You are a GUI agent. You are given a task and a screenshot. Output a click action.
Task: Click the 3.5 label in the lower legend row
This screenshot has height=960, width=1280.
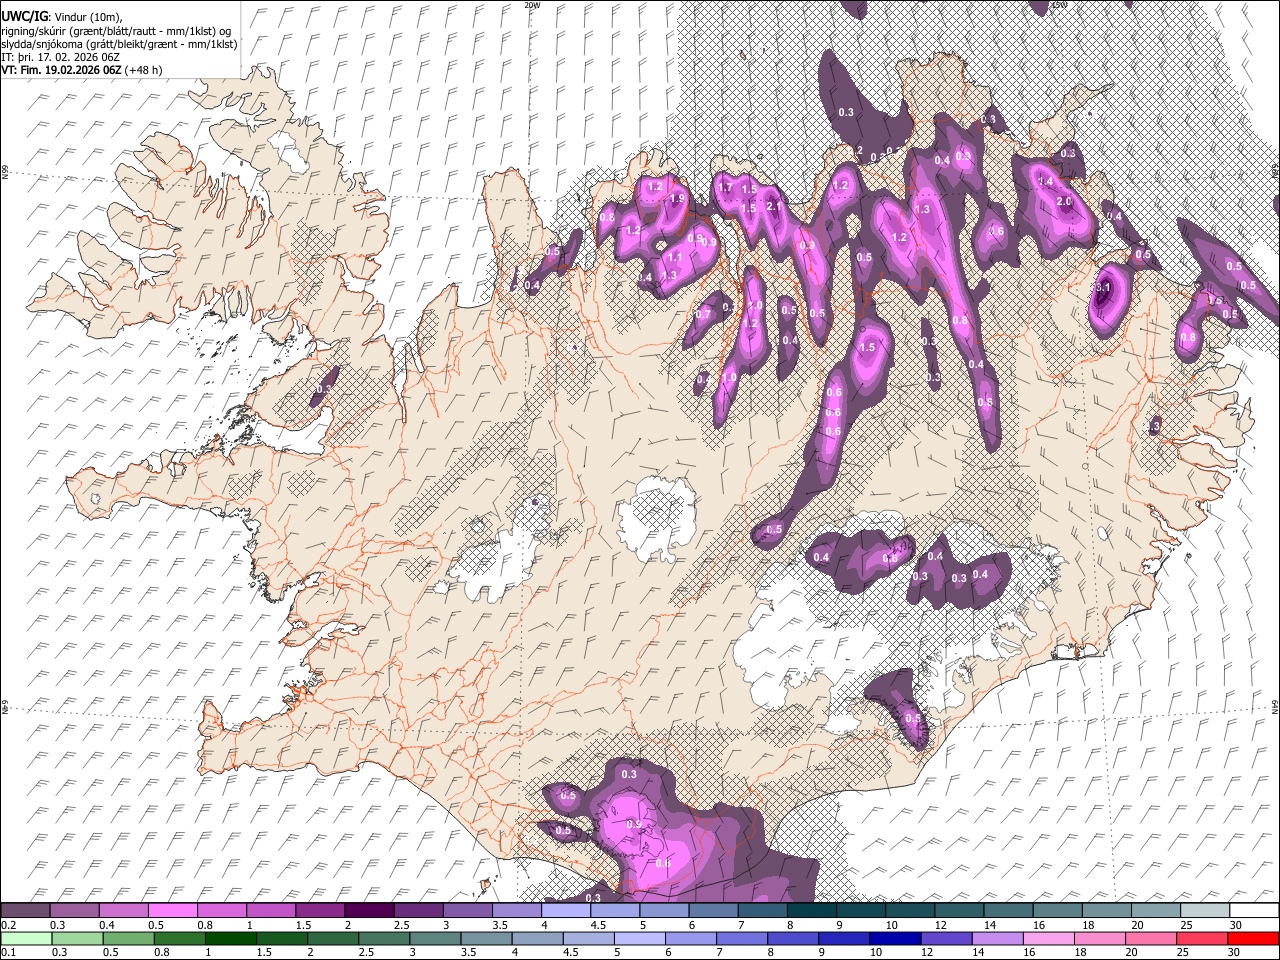(x=467, y=952)
